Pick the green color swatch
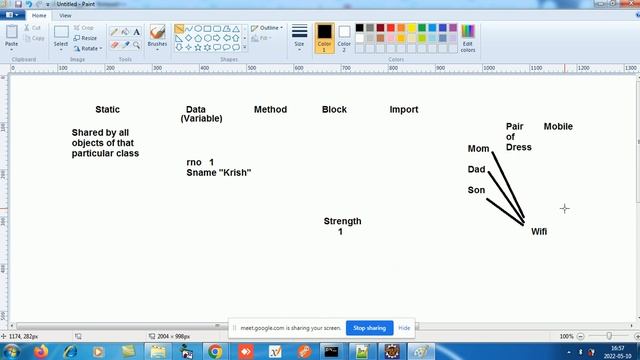This screenshot has height=360, width=640. pos(422,28)
